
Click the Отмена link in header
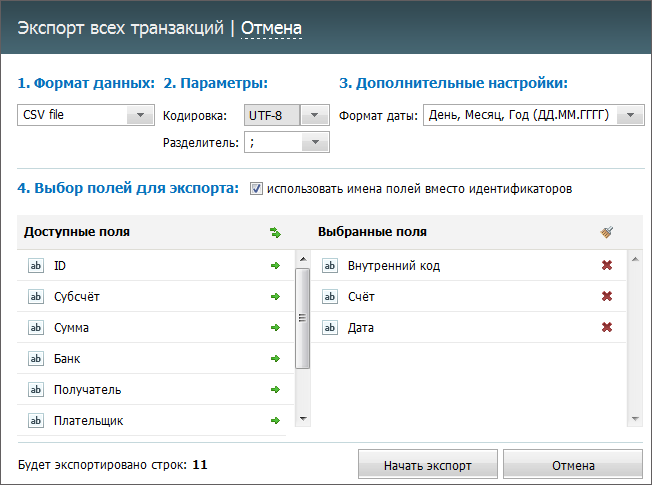[272, 28]
